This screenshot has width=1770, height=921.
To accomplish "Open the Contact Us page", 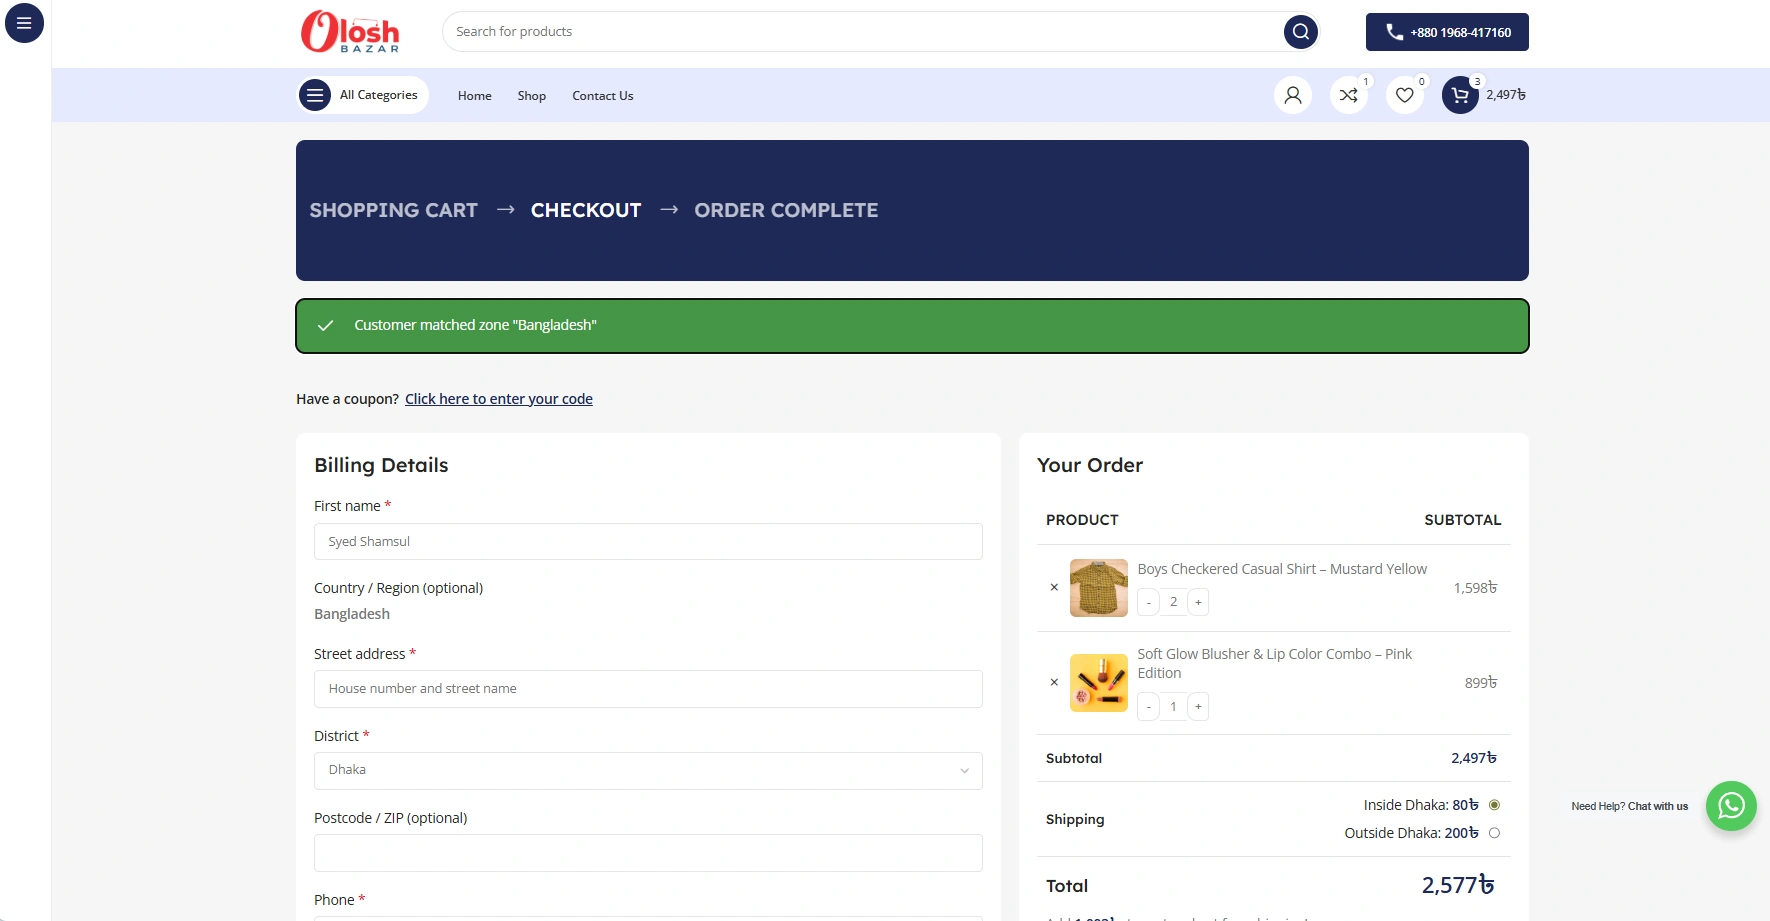I will point(602,96).
